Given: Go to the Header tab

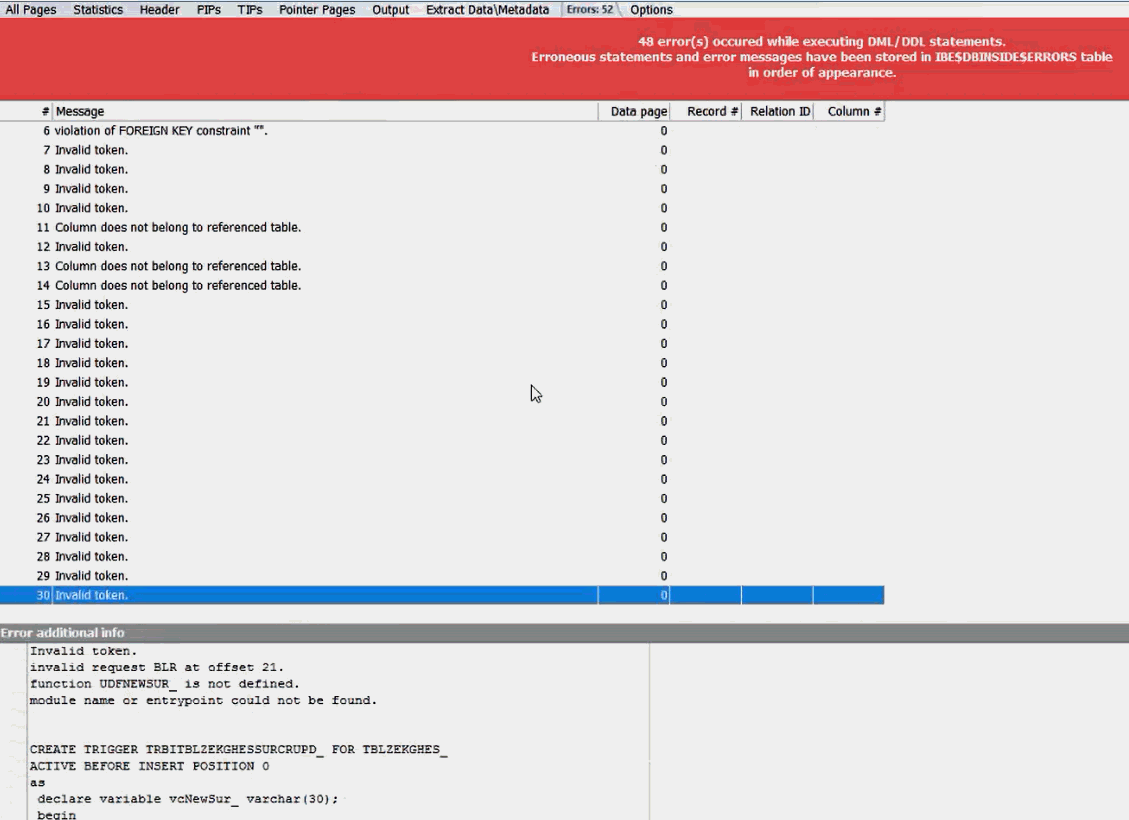Looking at the screenshot, I should pyautogui.click(x=159, y=9).
